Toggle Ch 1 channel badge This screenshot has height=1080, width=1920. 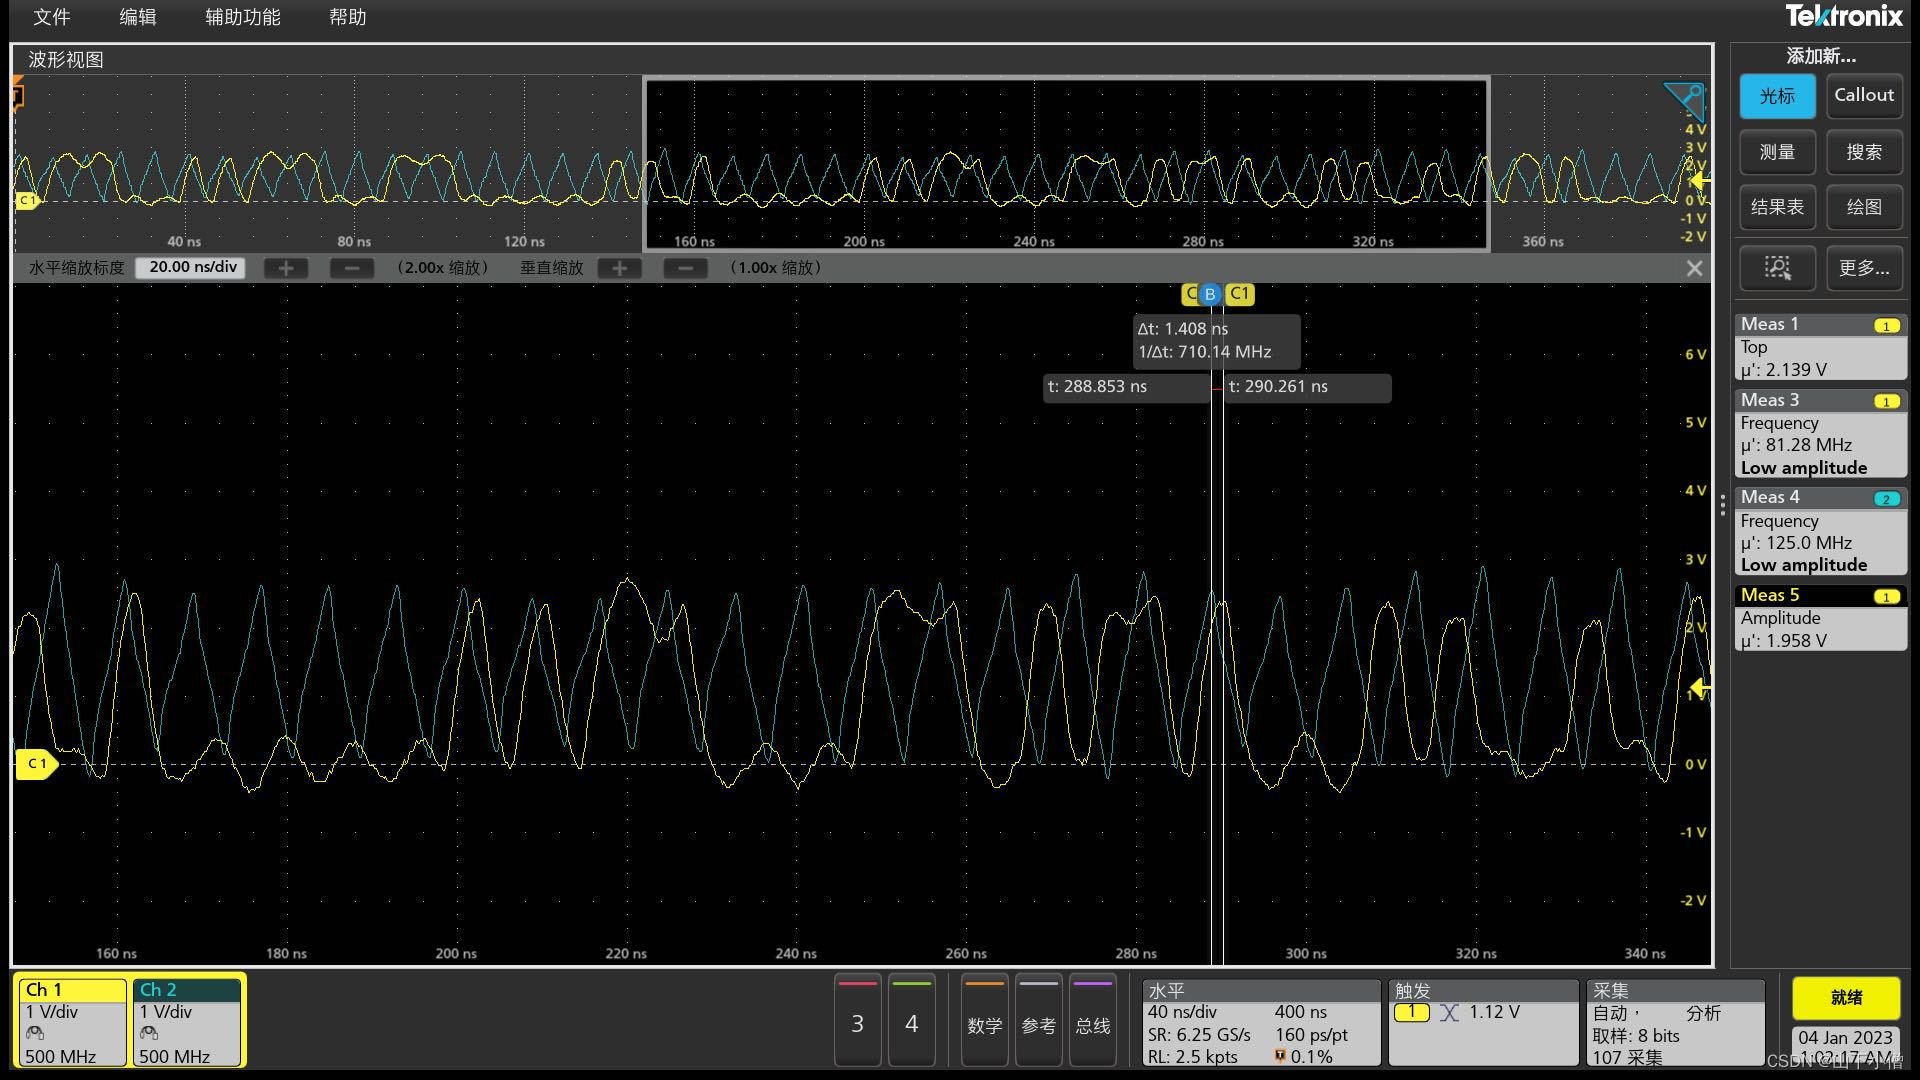(74, 1022)
